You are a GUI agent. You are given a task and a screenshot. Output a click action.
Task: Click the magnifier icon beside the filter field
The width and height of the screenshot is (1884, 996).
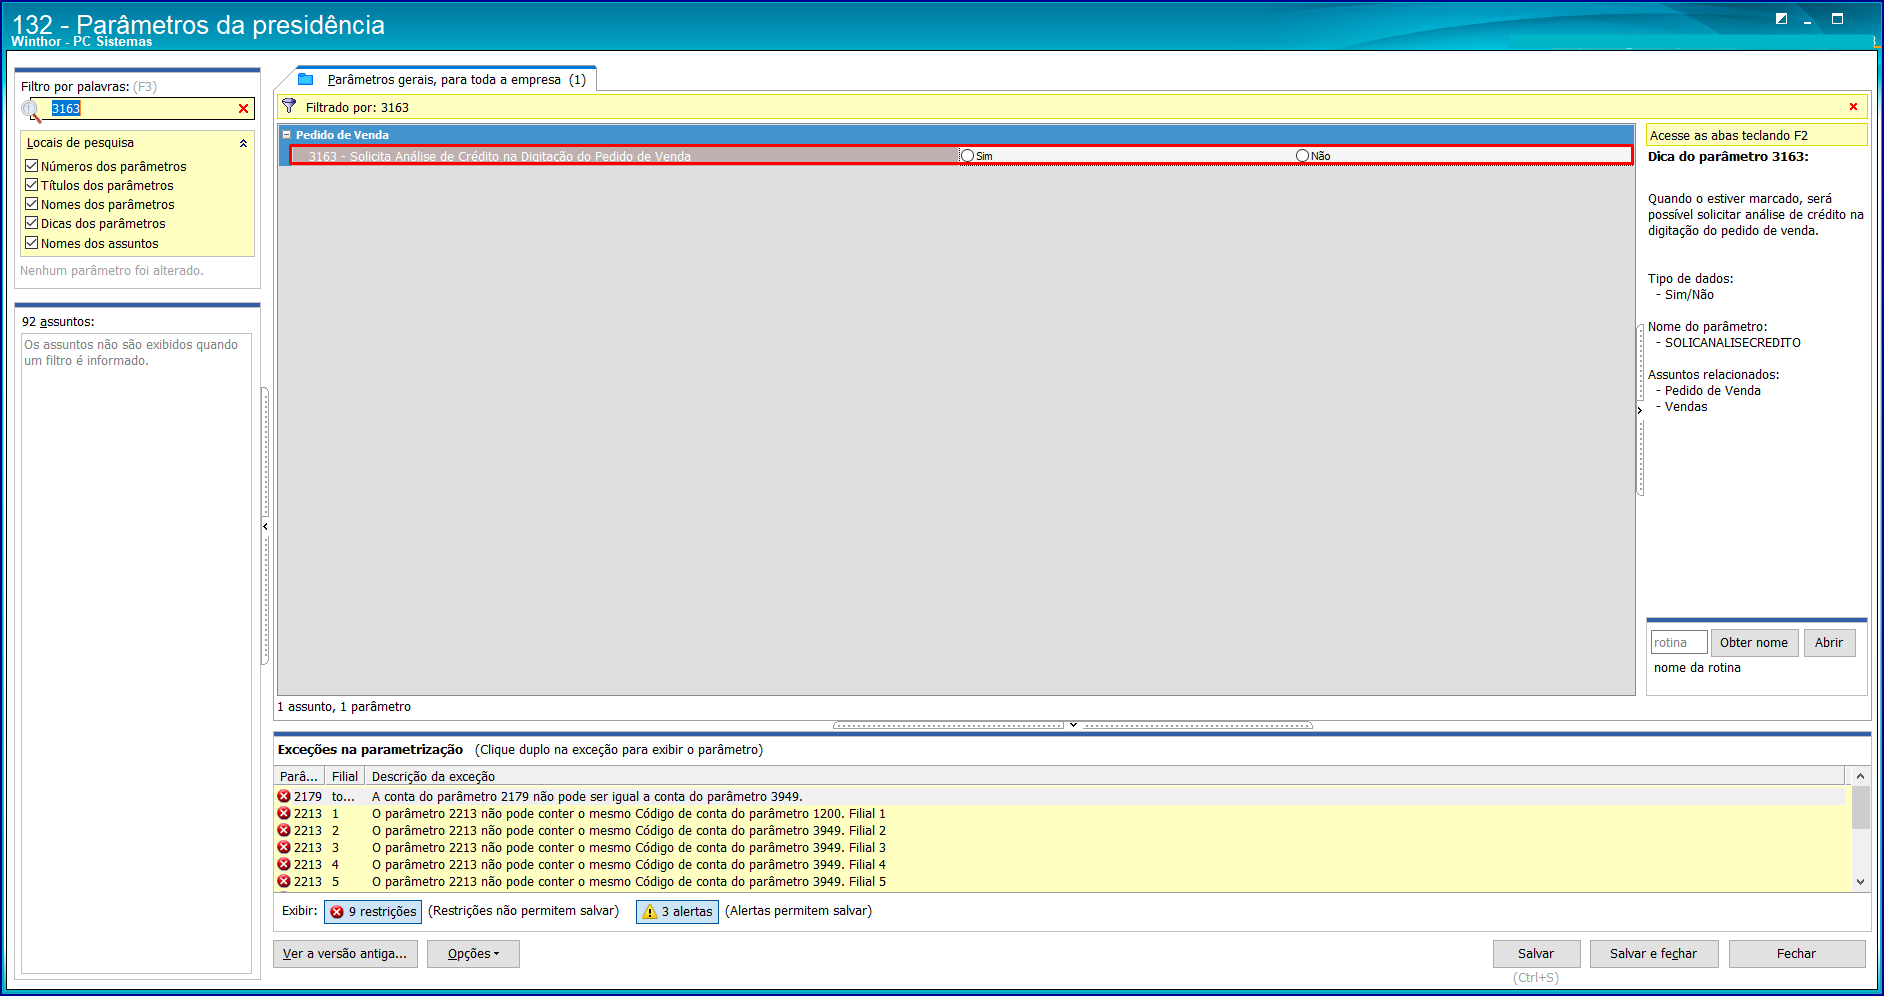(31, 110)
